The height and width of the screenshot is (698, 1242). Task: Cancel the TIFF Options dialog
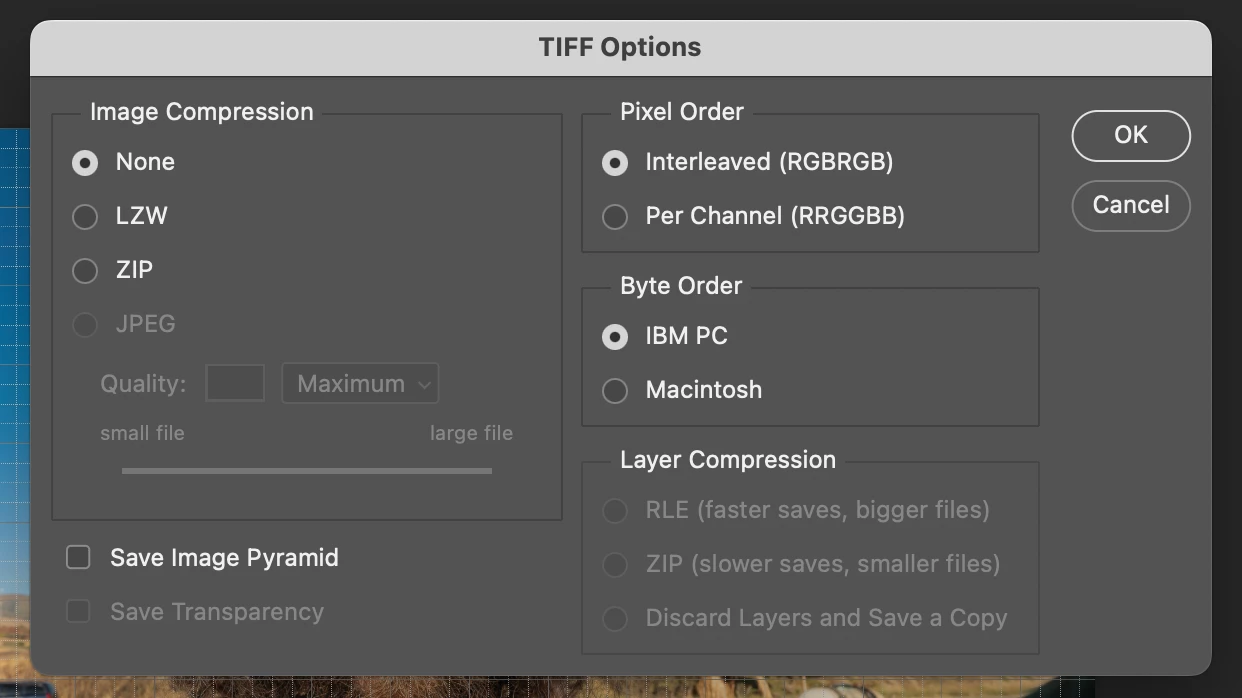tap(1131, 205)
